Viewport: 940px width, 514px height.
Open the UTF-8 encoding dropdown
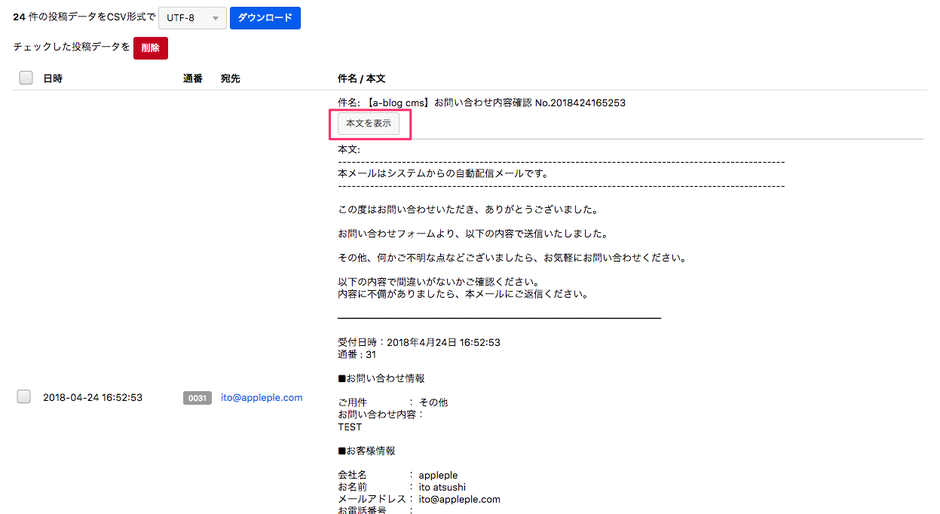192,18
